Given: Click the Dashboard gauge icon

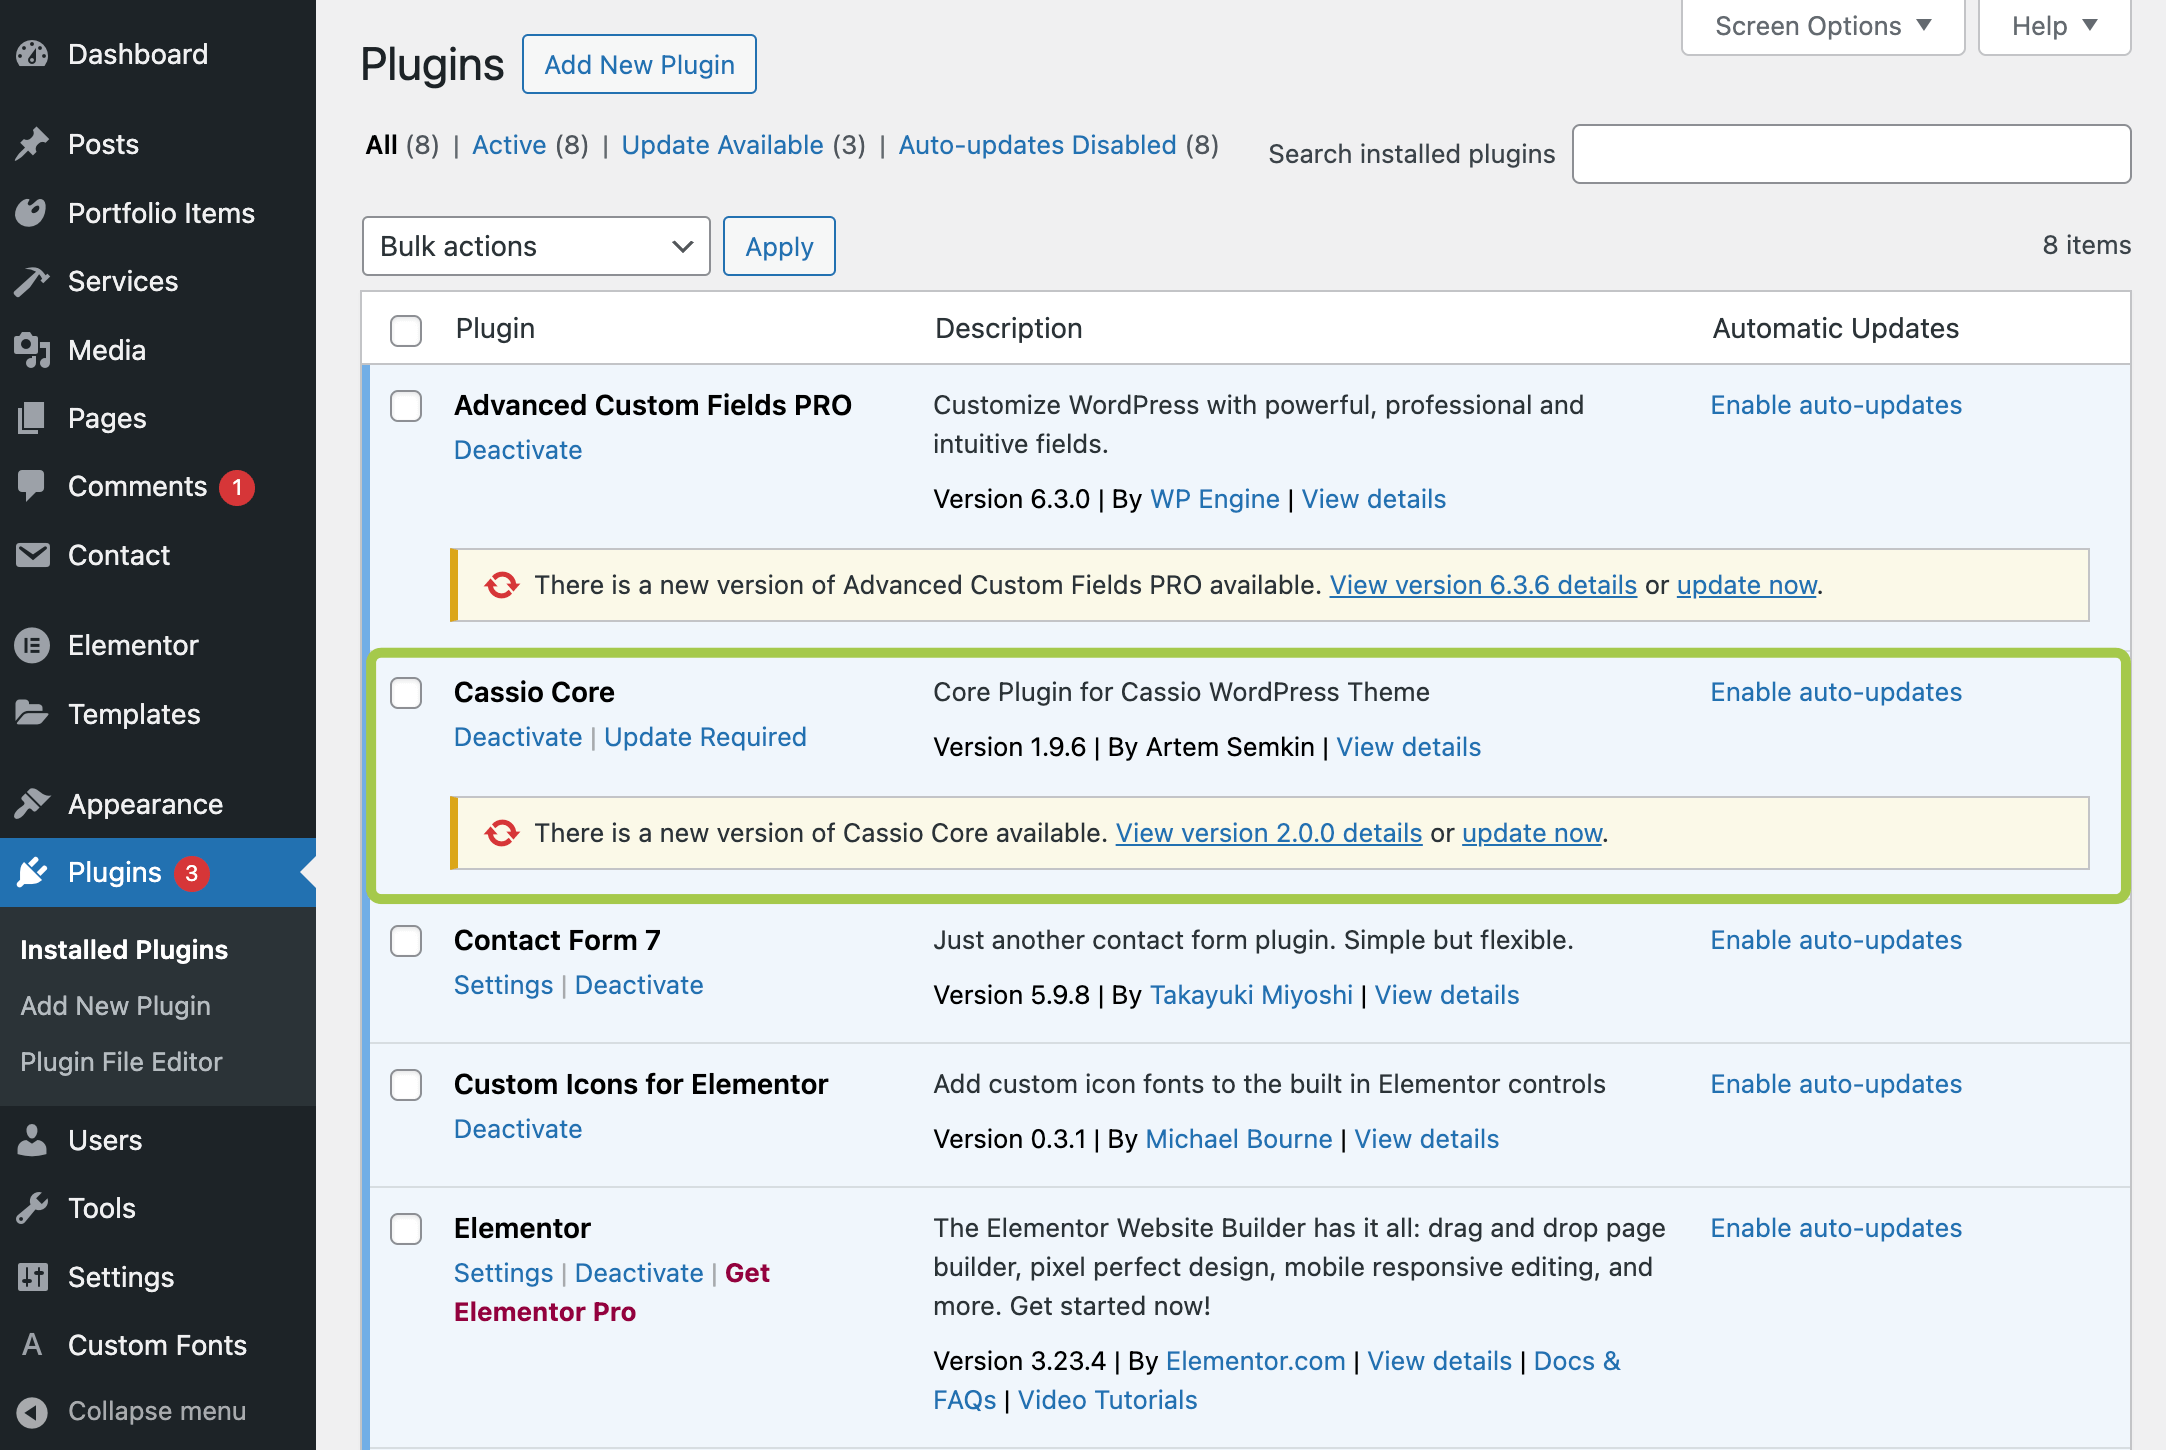Looking at the screenshot, I should pyautogui.click(x=32, y=54).
